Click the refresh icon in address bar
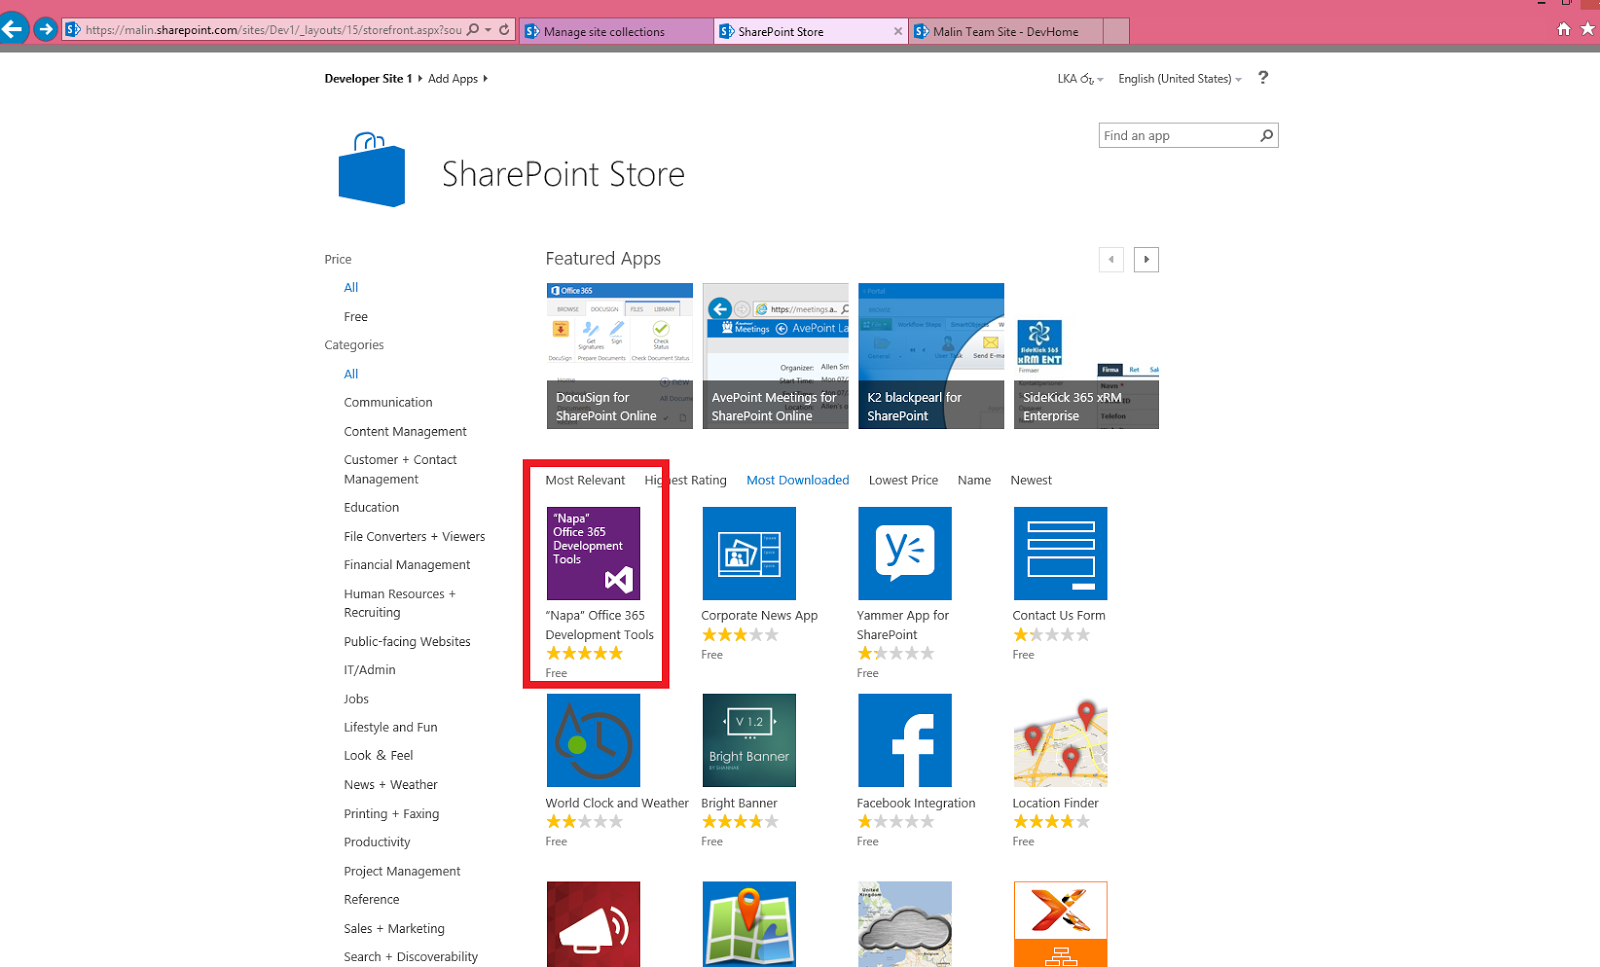 click(504, 30)
